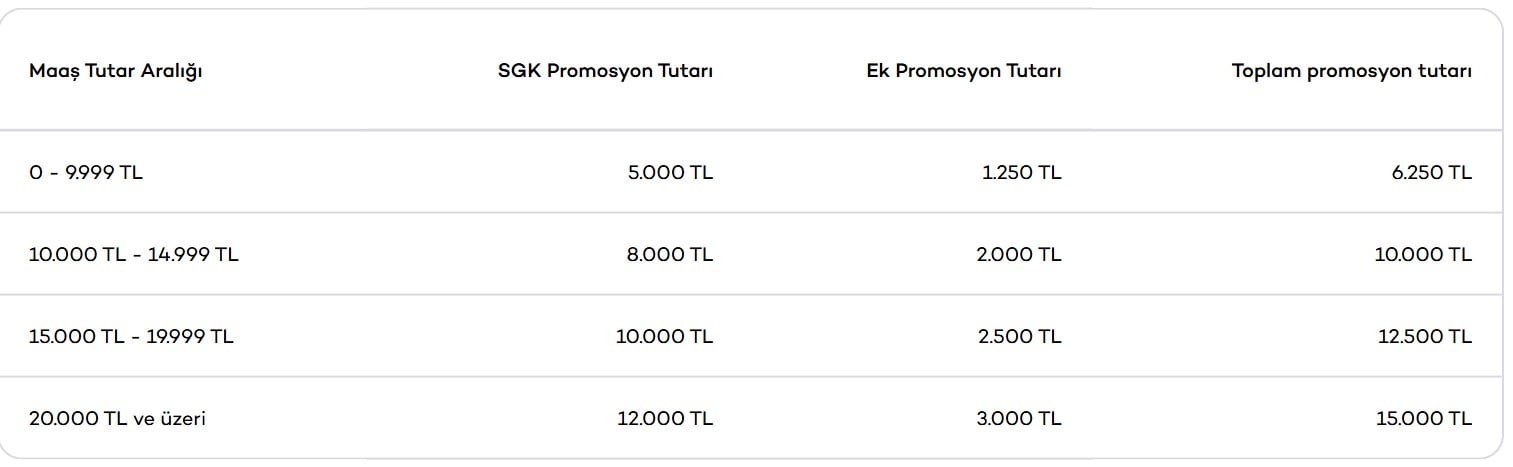The width and height of the screenshot is (1513, 467).
Task: Click the 10.000 TL total promotion cell
Action: pyautogui.click(x=1423, y=254)
